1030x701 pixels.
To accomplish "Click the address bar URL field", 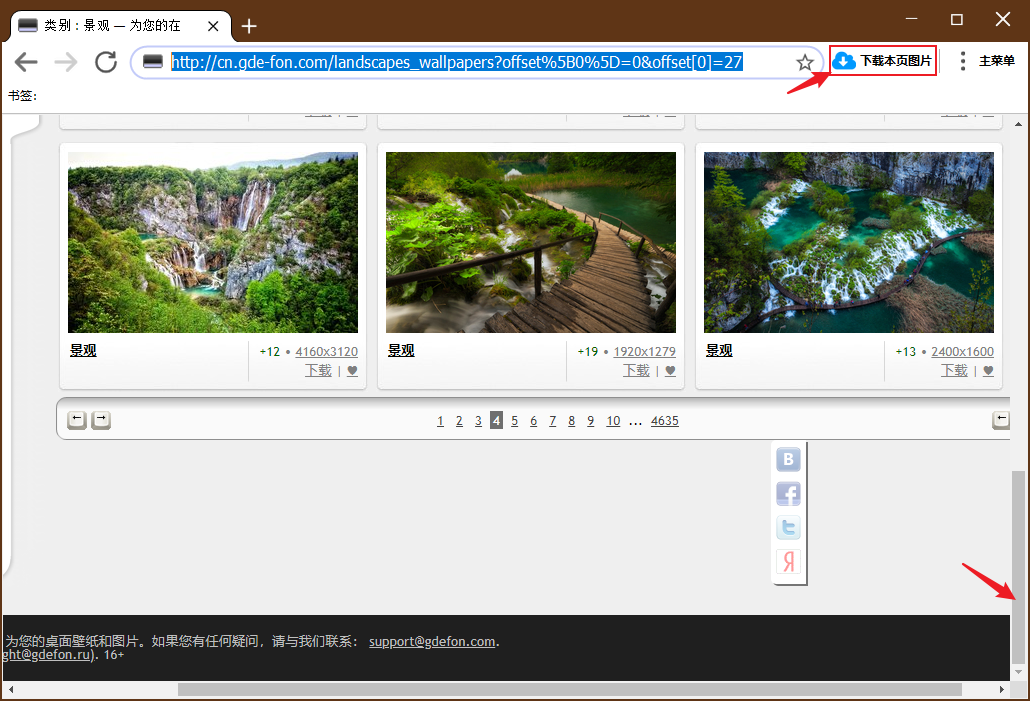I will click(457, 62).
